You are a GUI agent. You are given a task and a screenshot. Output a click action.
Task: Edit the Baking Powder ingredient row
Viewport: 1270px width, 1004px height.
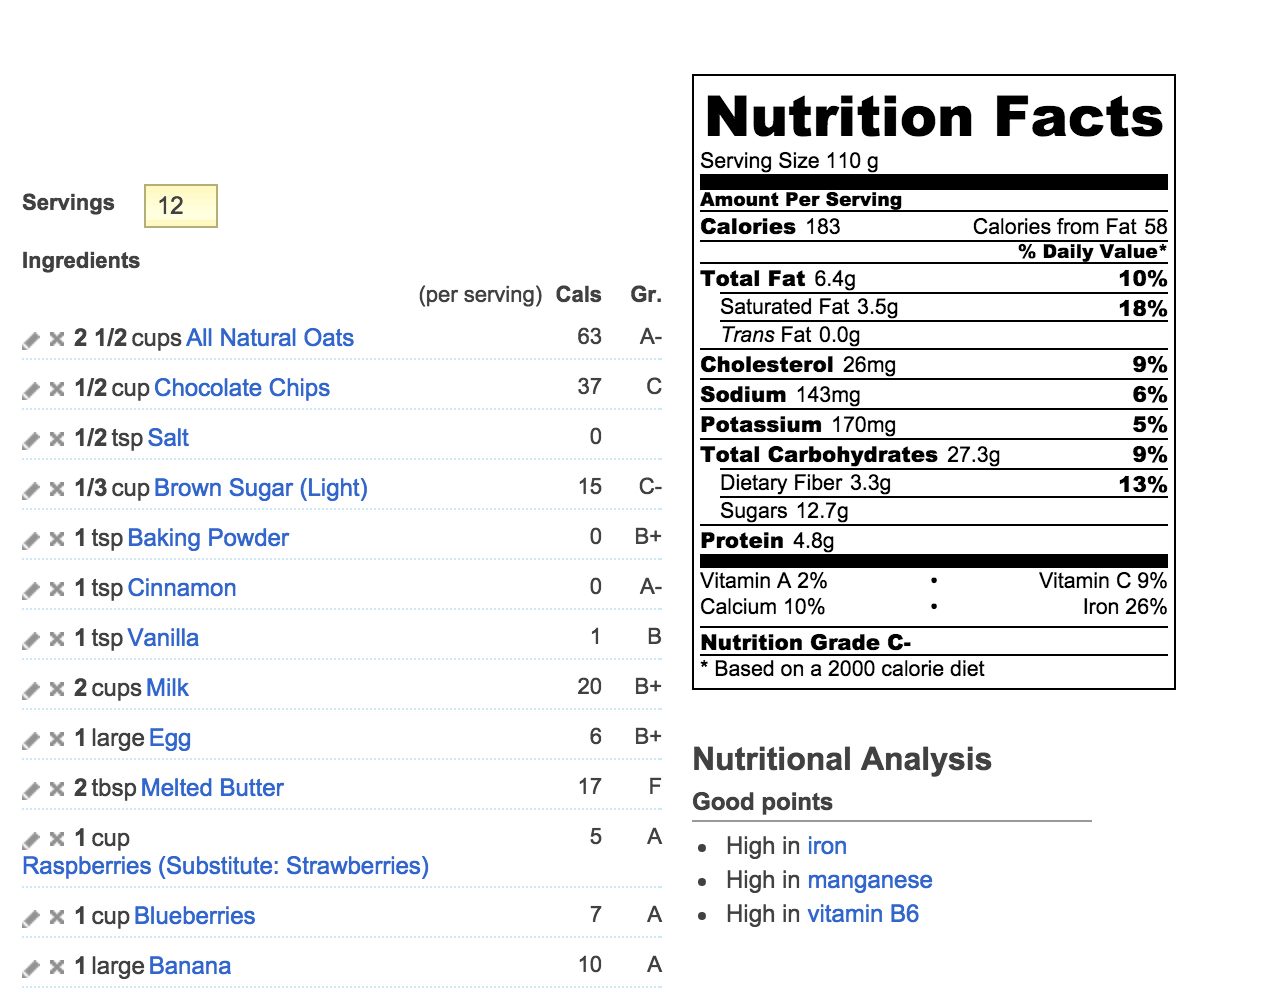click(31, 540)
